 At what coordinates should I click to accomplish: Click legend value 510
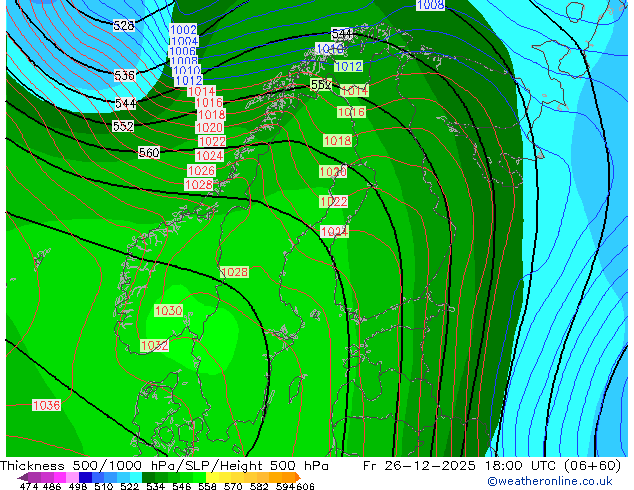[x=104, y=486]
